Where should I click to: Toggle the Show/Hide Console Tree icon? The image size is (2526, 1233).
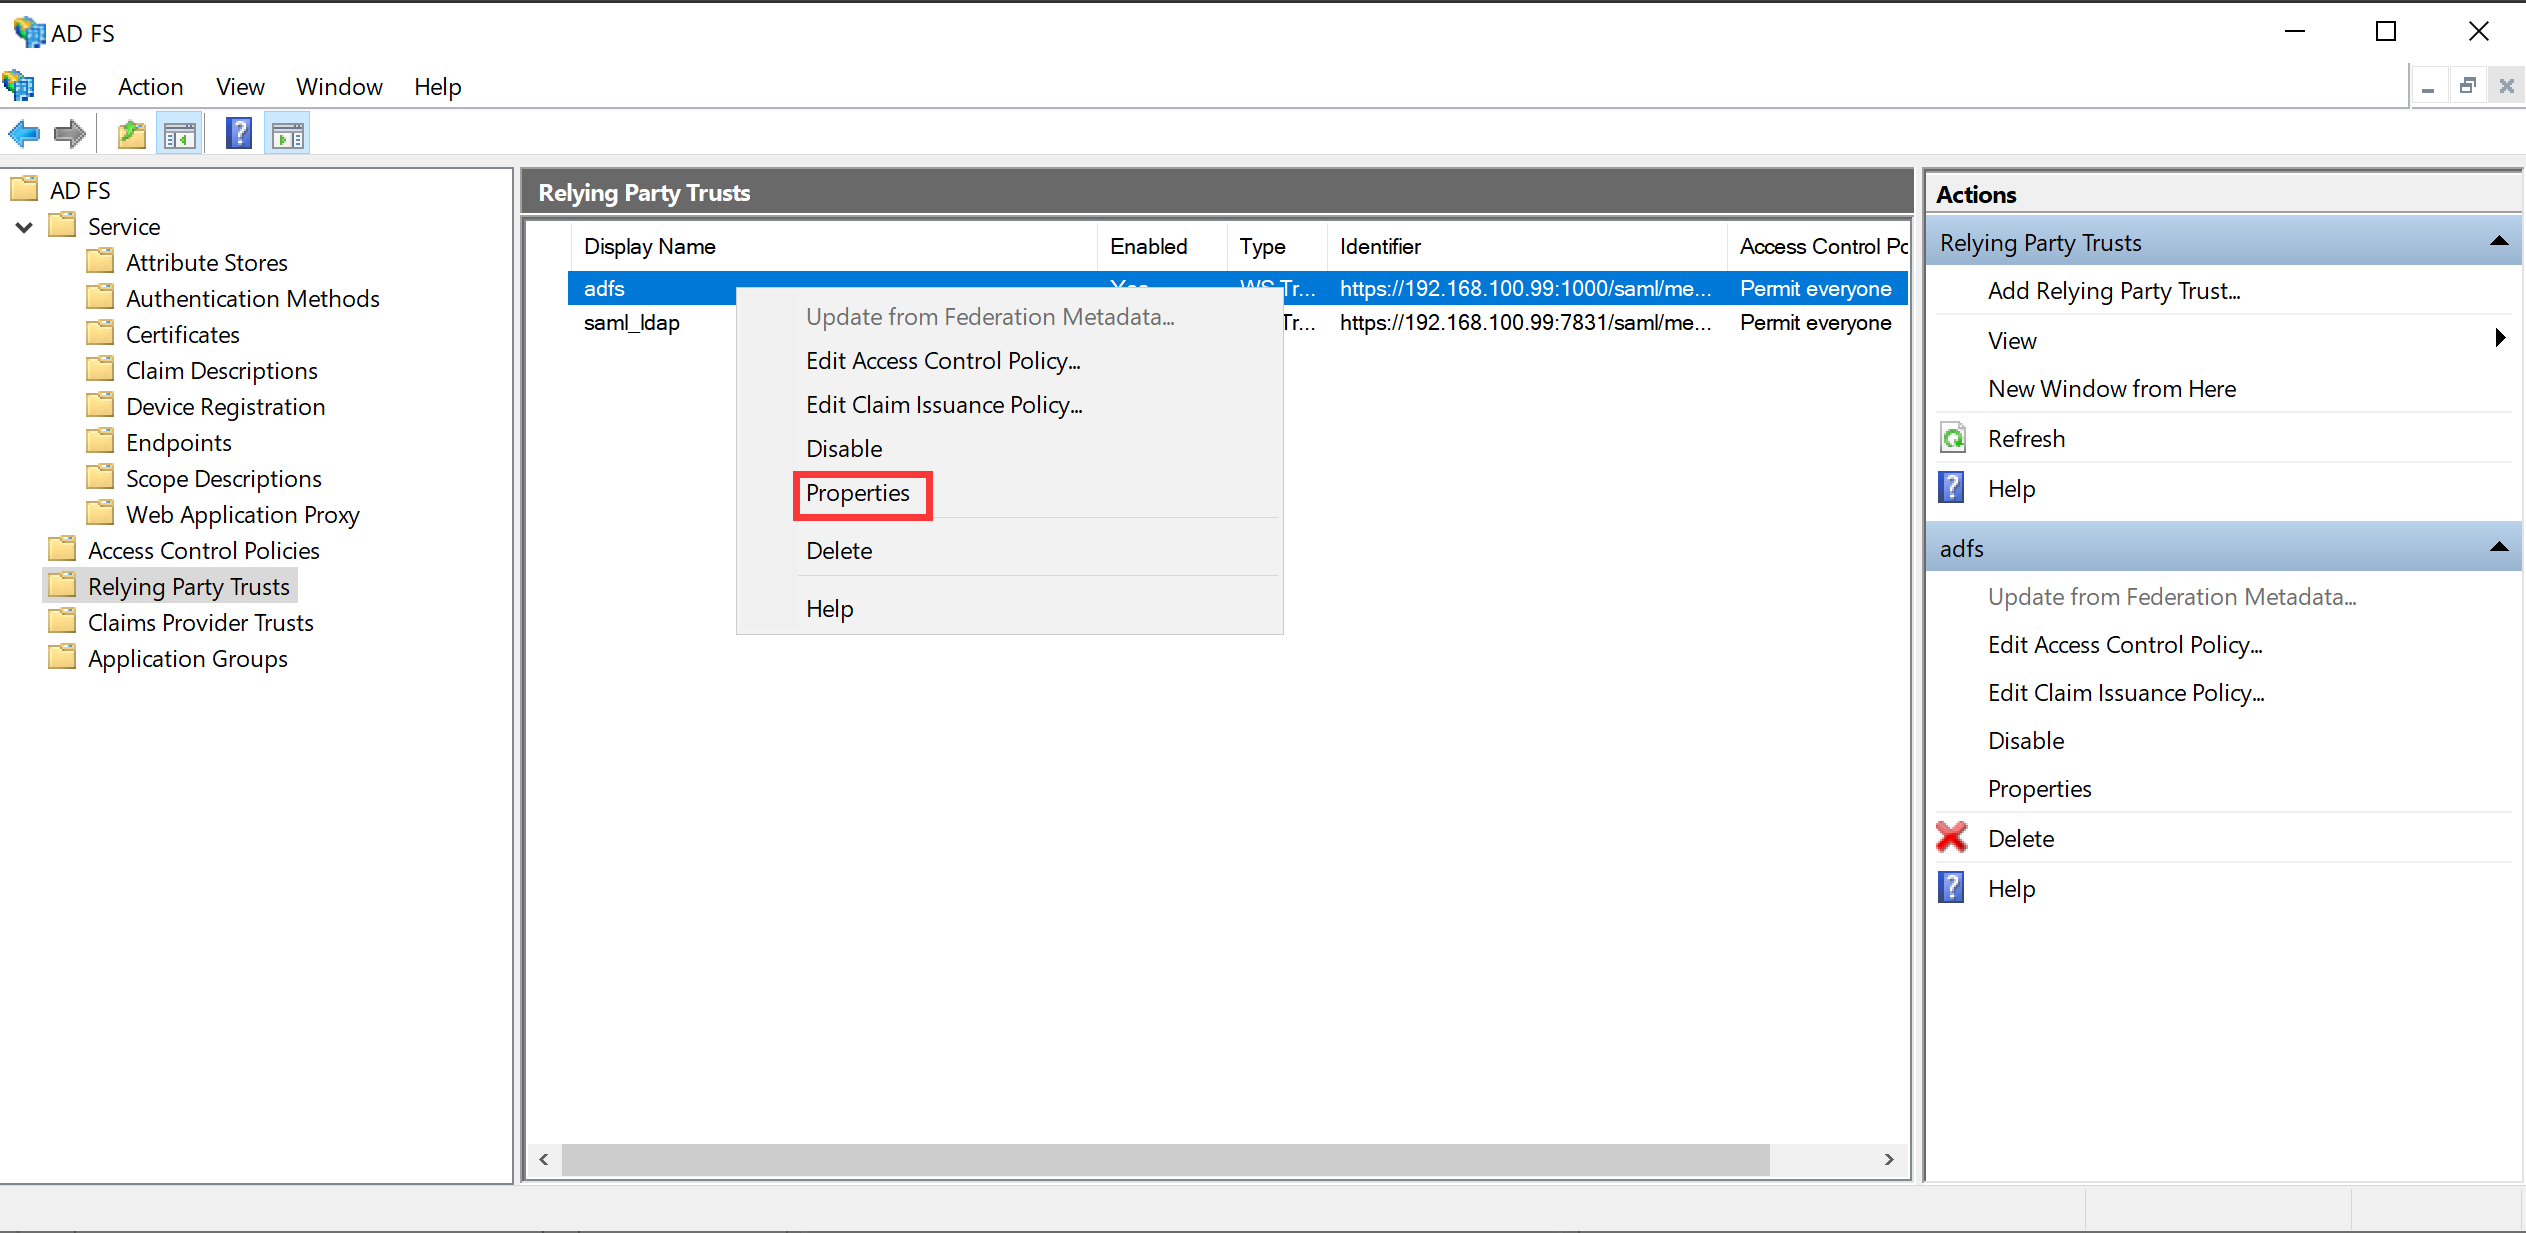pyautogui.click(x=180, y=134)
